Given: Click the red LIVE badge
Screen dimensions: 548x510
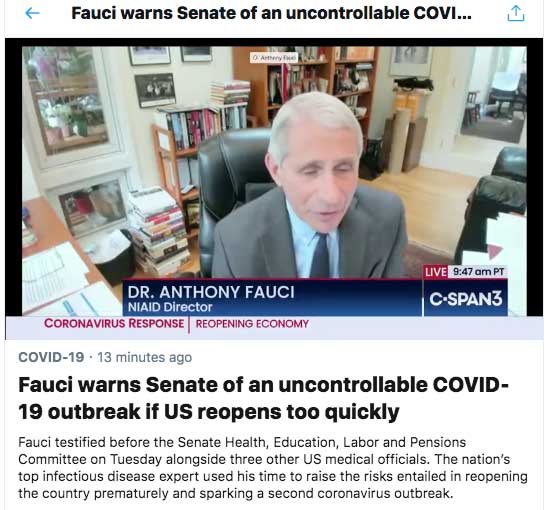Looking at the screenshot, I should [435, 272].
